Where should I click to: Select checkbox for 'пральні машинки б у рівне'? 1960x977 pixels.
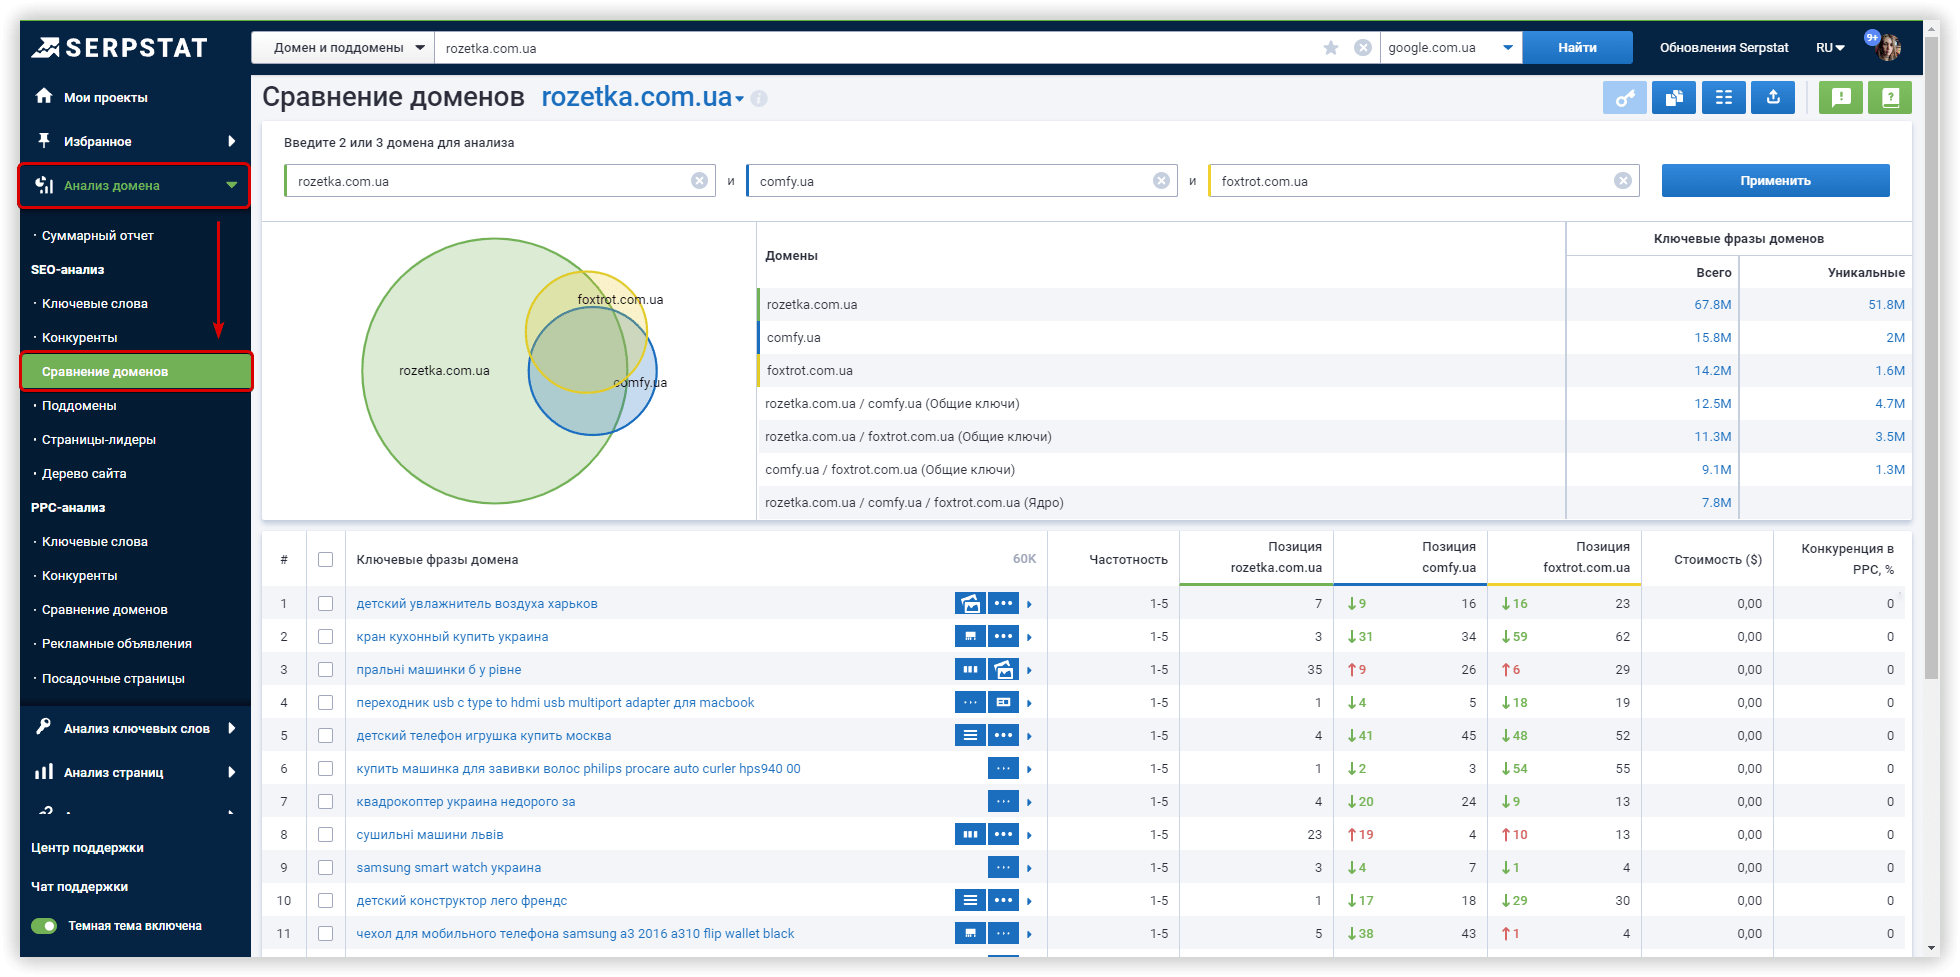click(325, 670)
